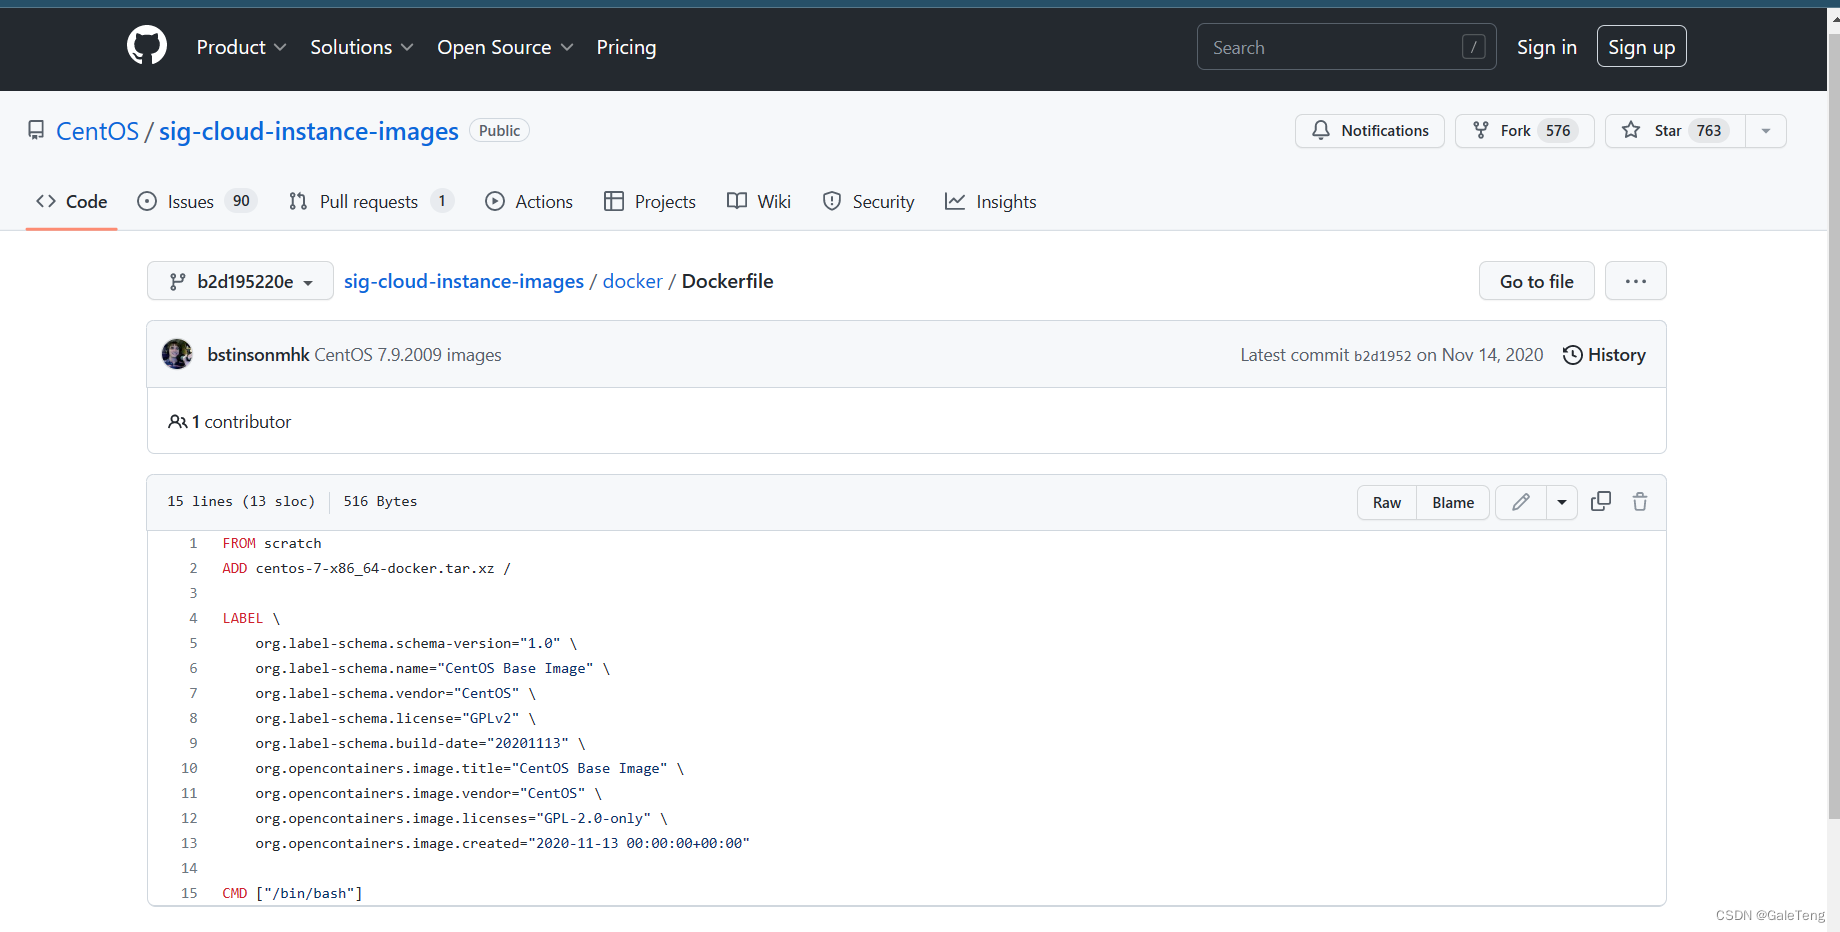Click the image.created="2020-11-13" code line
This screenshot has width=1840, height=932.
coord(502,843)
